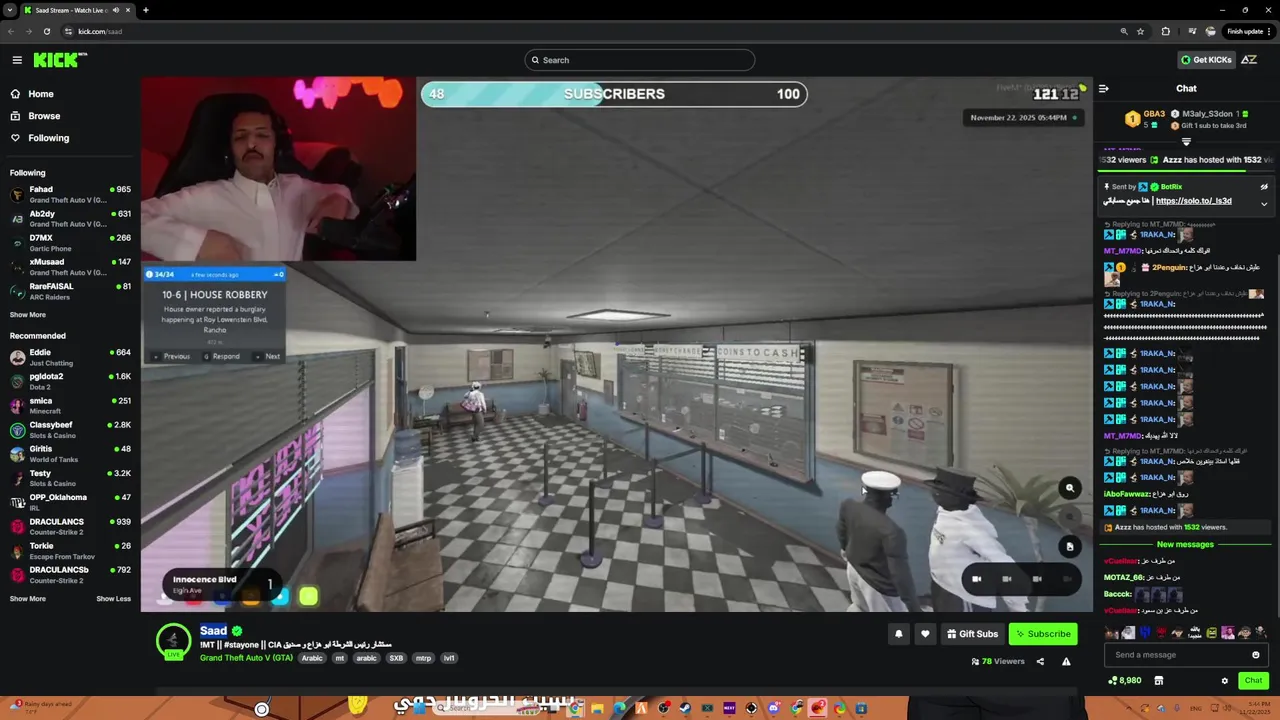Expand the pinned message chevron
The height and width of the screenshot is (720, 1280).
click(x=1264, y=204)
